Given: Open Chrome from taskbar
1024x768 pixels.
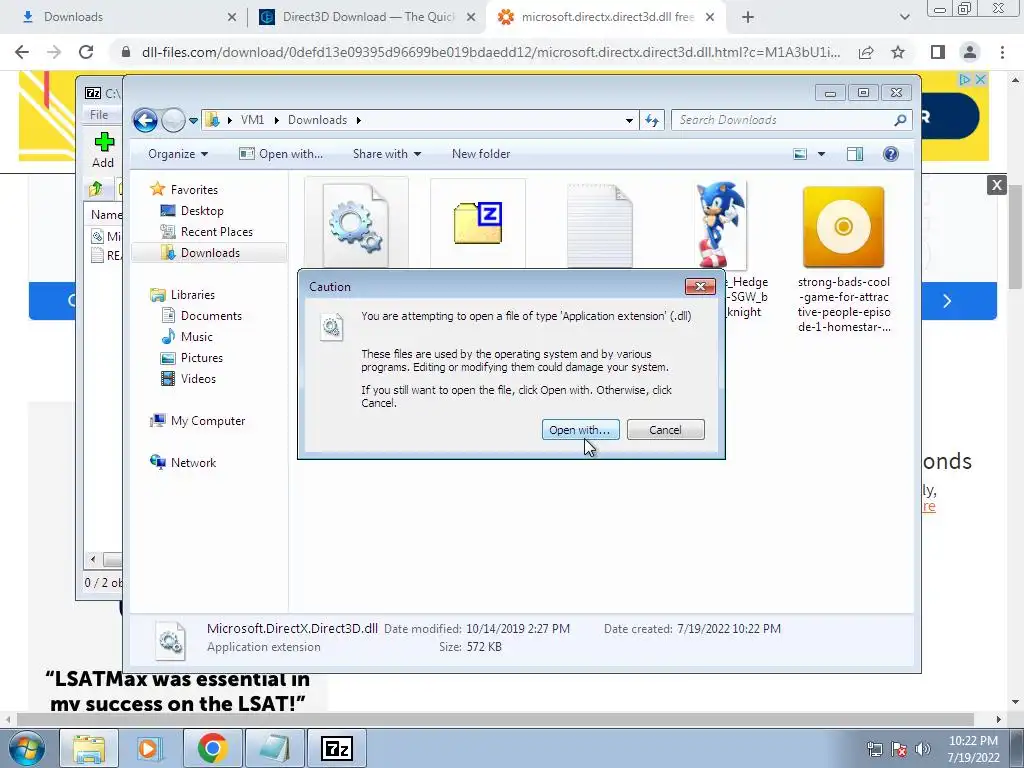Looking at the screenshot, I should pyautogui.click(x=212, y=748).
